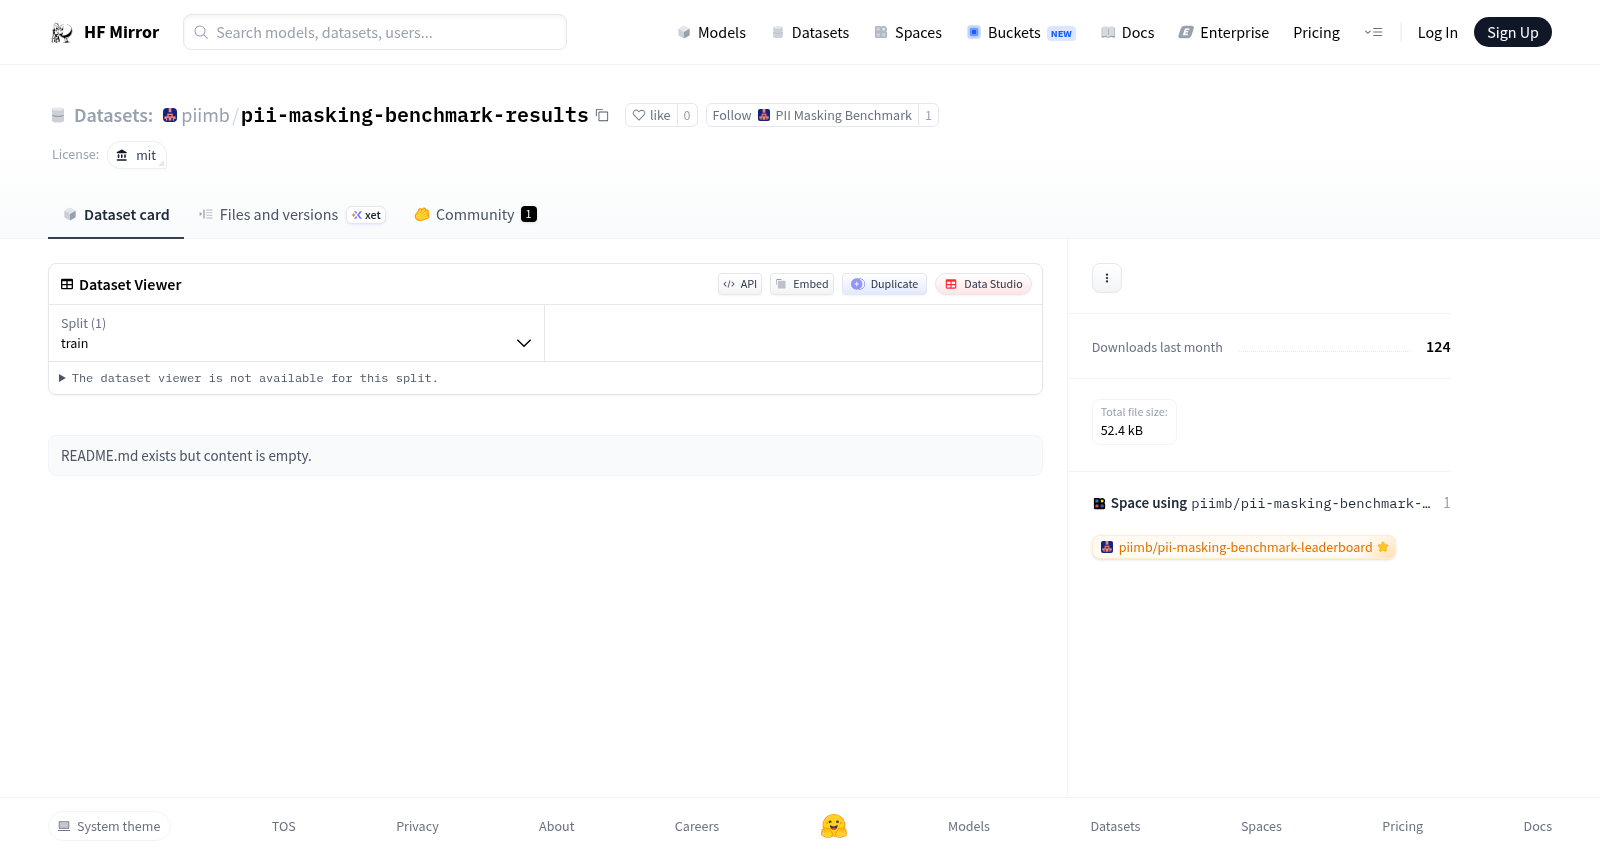Open Docs in the top navigation
Viewport: 1600px width, 861px height.
(x=1127, y=33)
